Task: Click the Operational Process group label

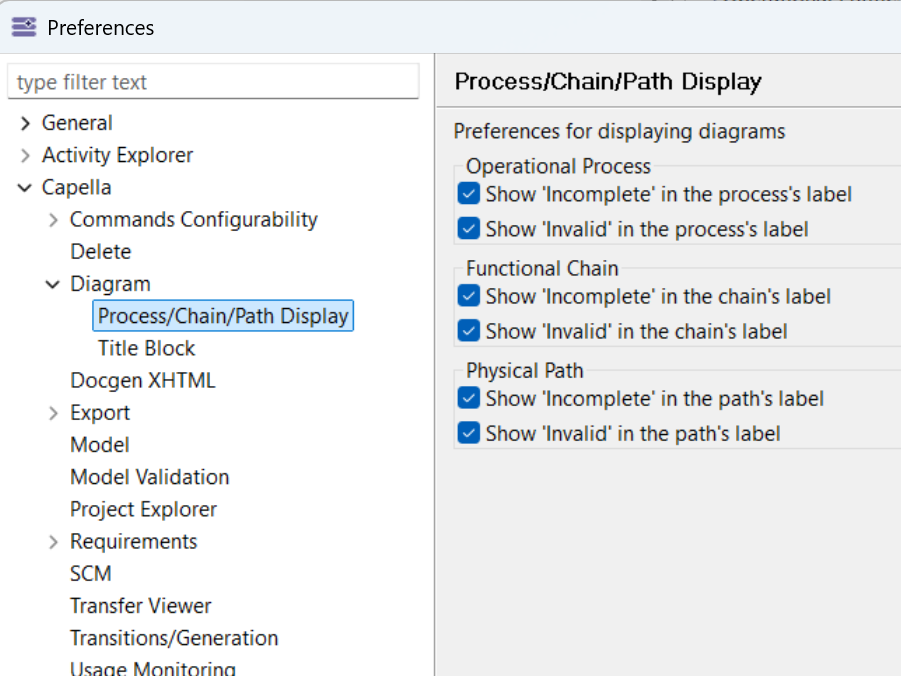Action: point(559,166)
